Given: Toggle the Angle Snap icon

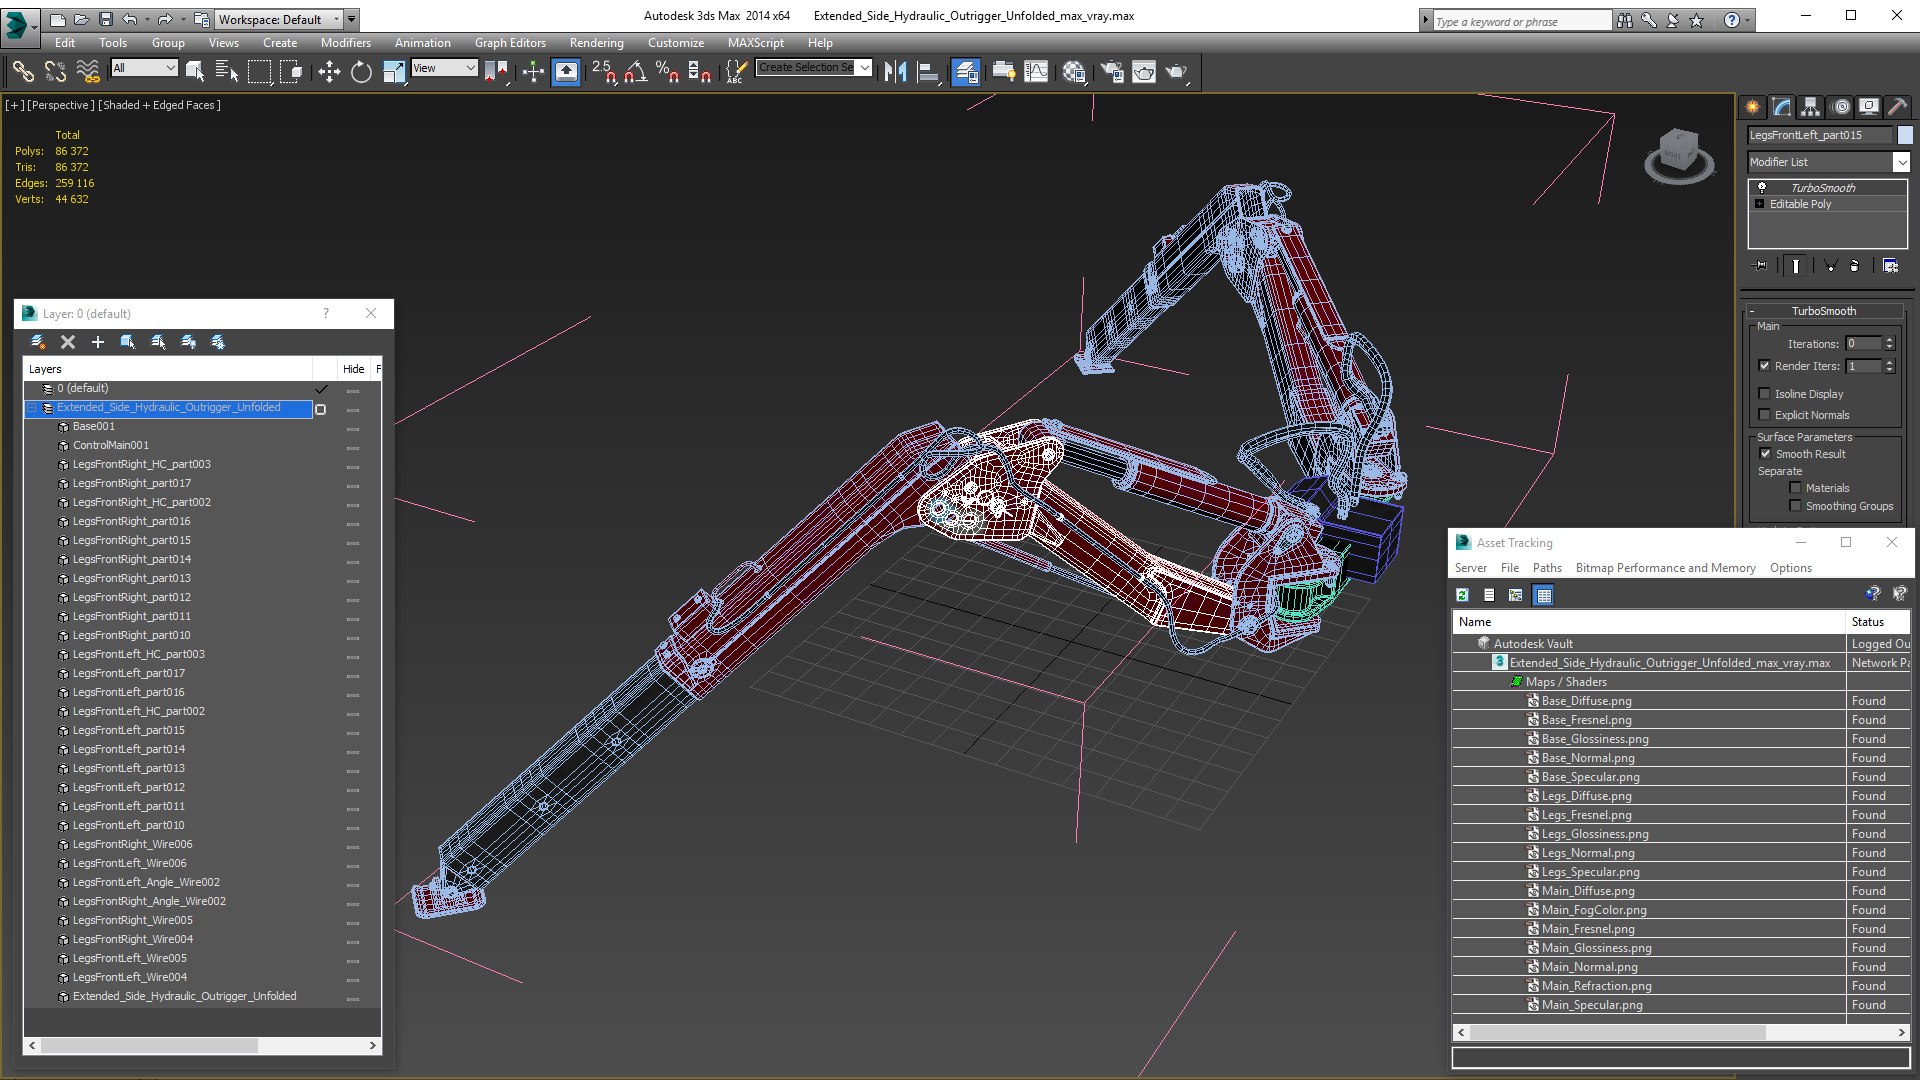Looking at the screenshot, I should (636, 71).
